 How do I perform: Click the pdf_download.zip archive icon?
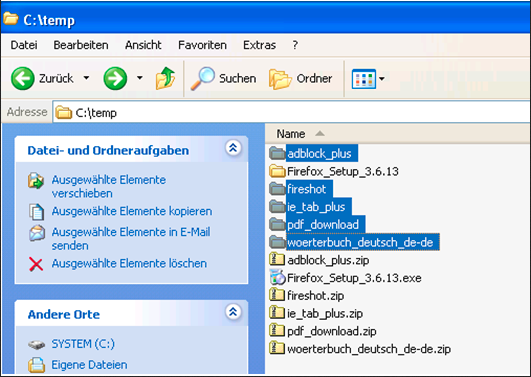coord(277,330)
